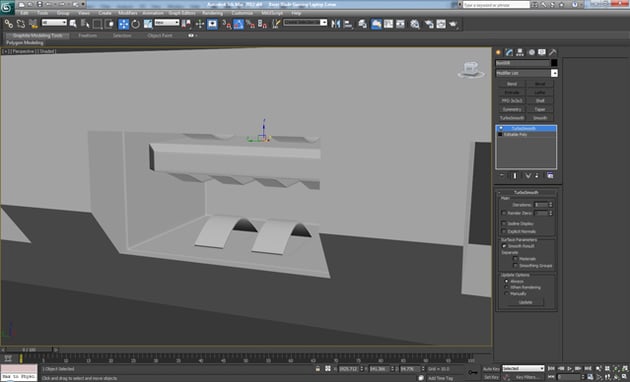Activate the Select and Move tool

[x=123, y=24]
